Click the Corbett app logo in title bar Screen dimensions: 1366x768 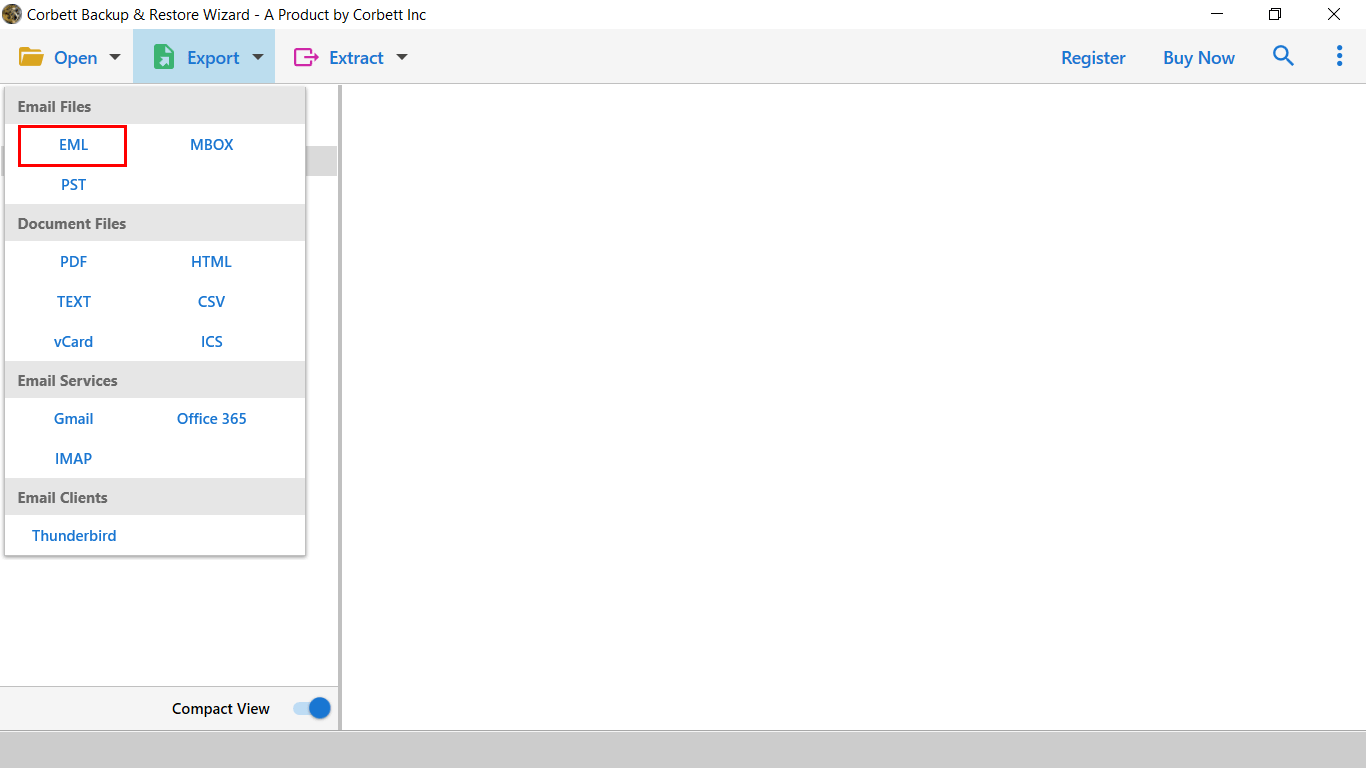tap(12, 14)
